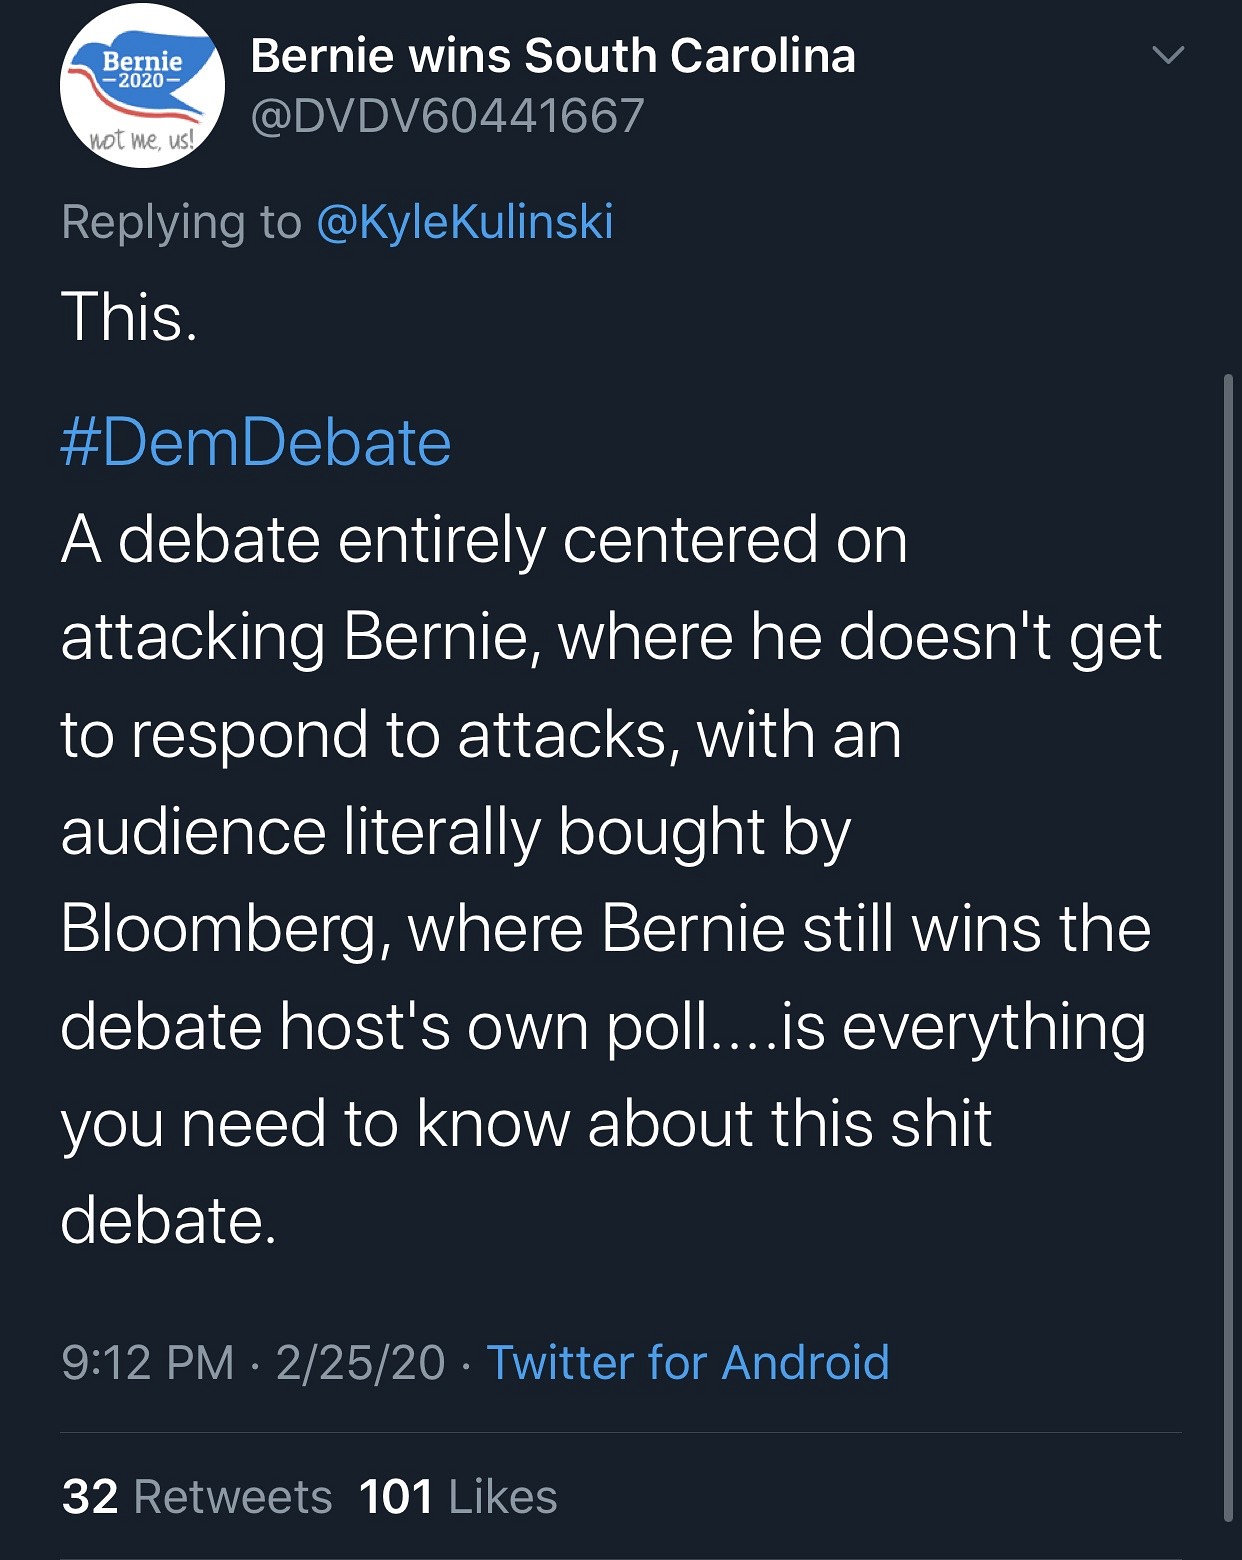Screen dimensions: 1242x1560
Task: Click "A debate entirely centered on" line
Action: (x=484, y=540)
